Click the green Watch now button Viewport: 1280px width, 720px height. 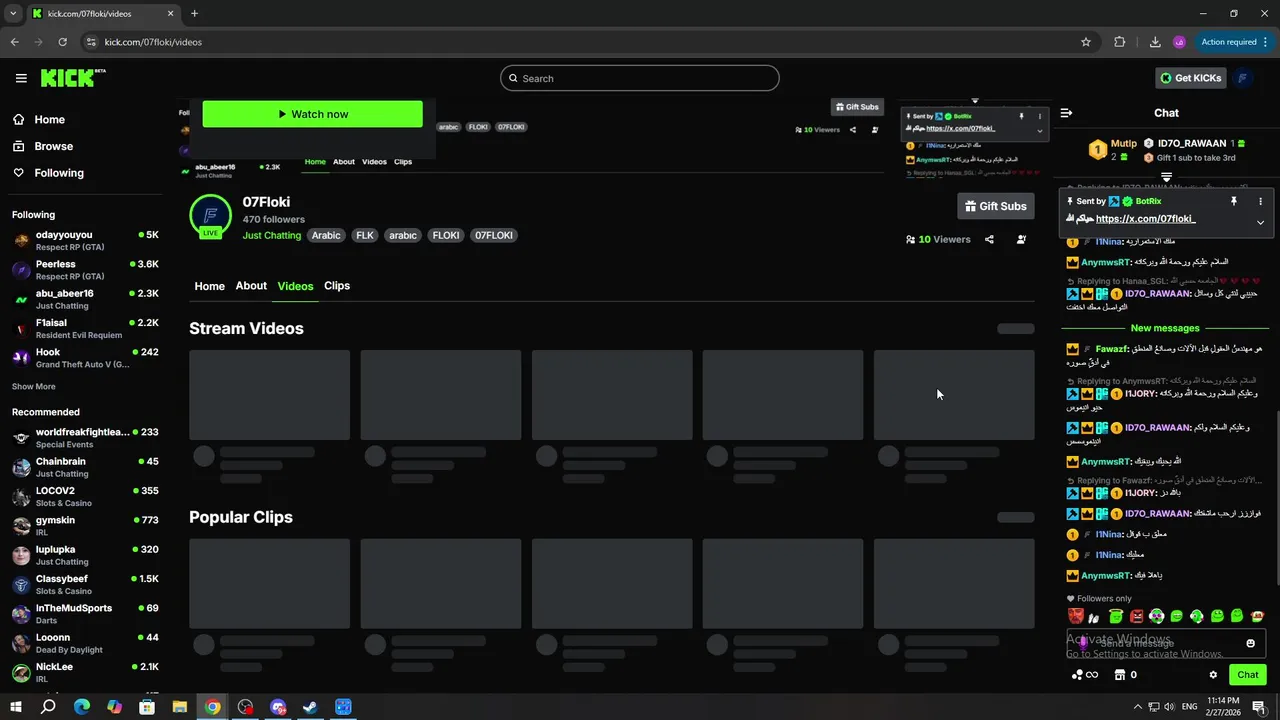coord(312,114)
